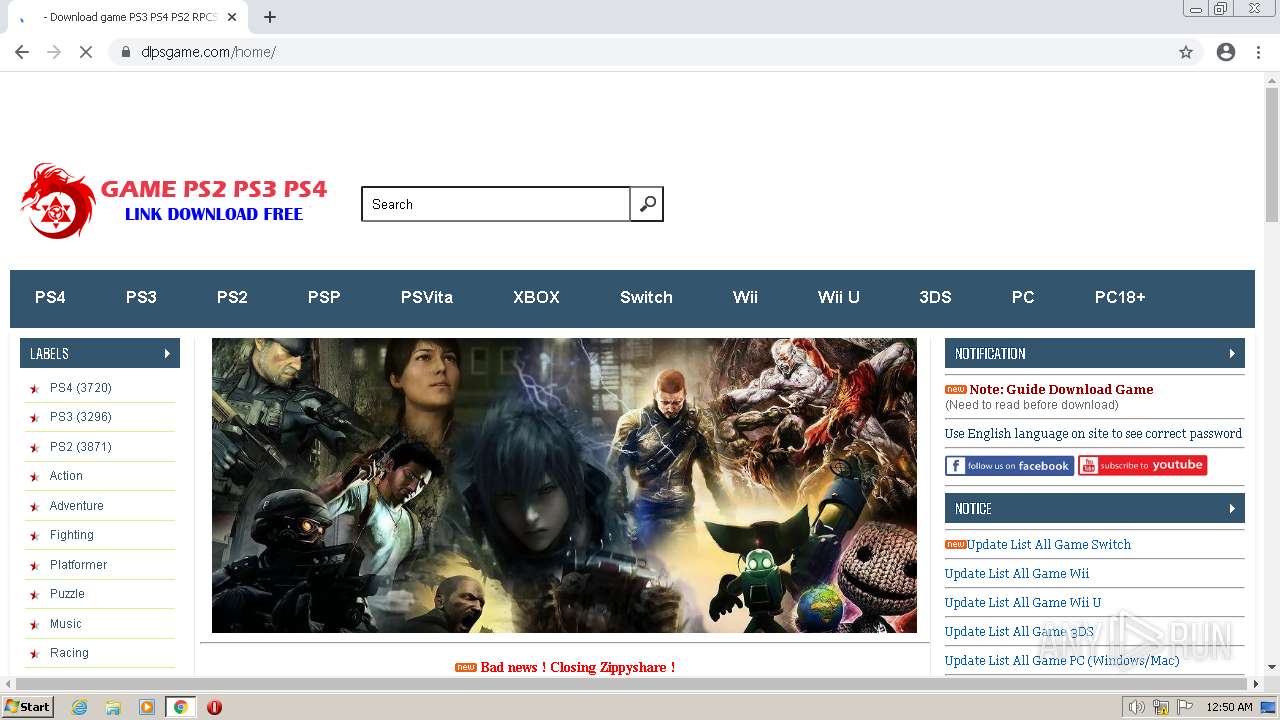Open Use English language on site link
1280x720 pixels.
[1093, 434]
